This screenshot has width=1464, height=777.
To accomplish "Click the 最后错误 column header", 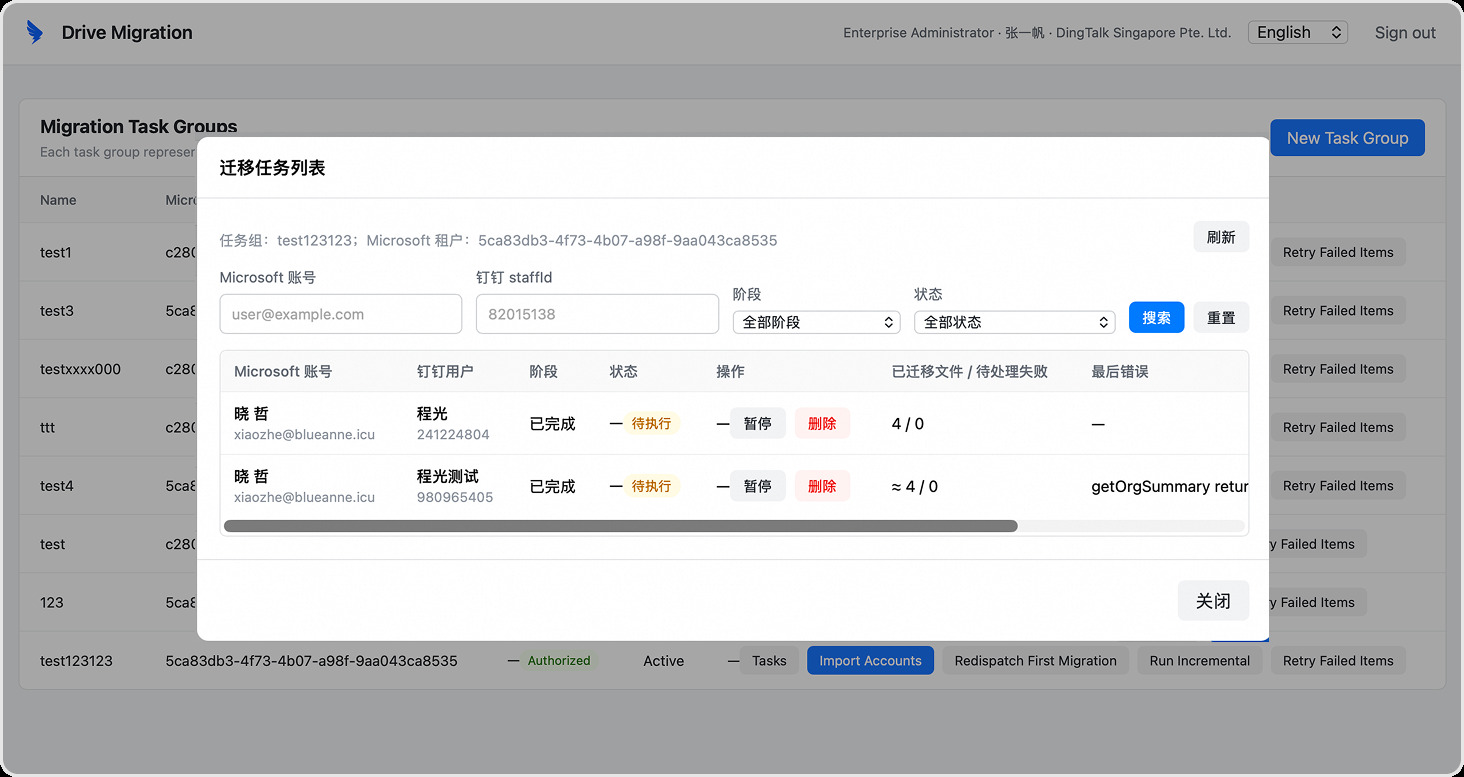I will (1120, 371).
